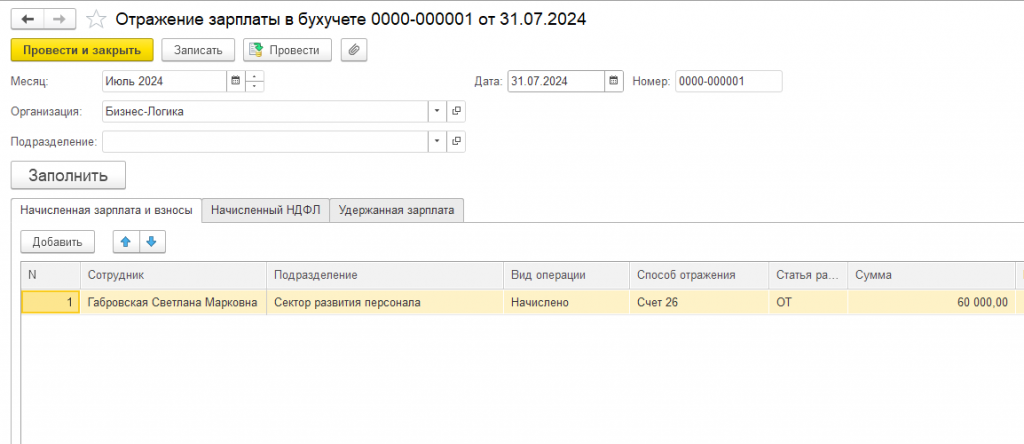Click Провести и закрыть button
The image size is (1024, 444).
click(82, 50)
